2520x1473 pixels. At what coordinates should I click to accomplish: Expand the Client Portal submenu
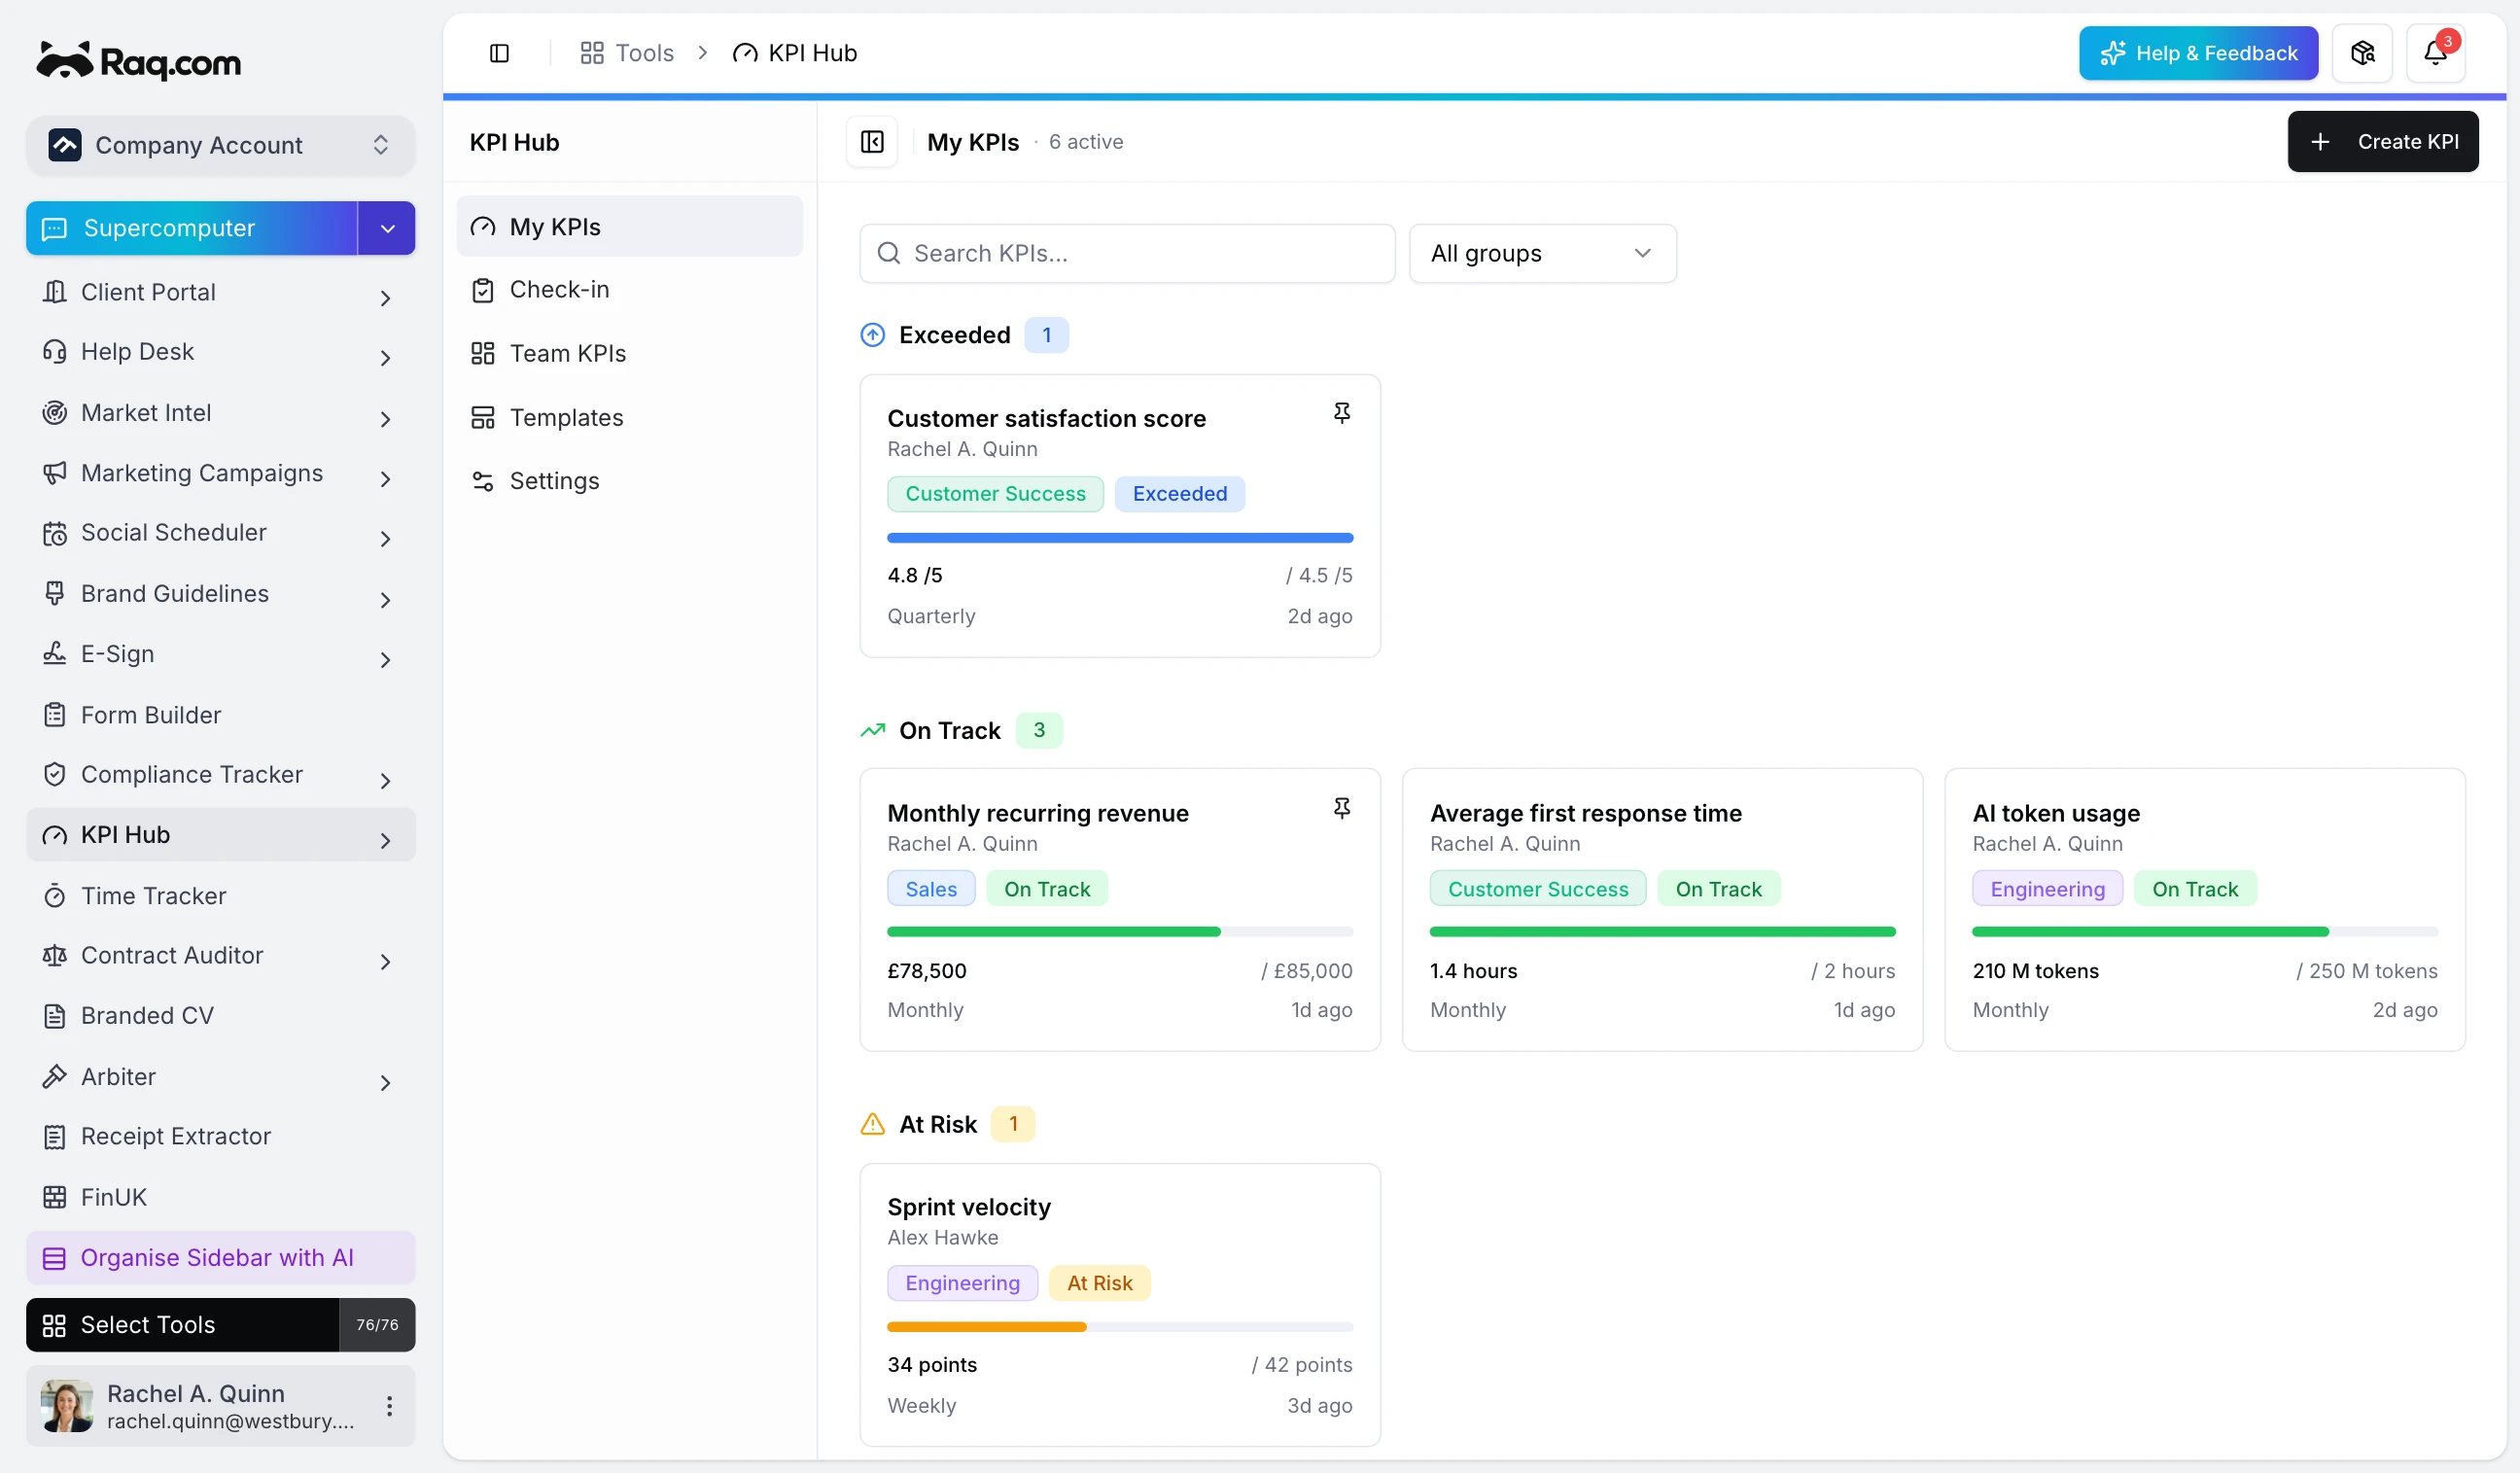[x=385, y=297]
